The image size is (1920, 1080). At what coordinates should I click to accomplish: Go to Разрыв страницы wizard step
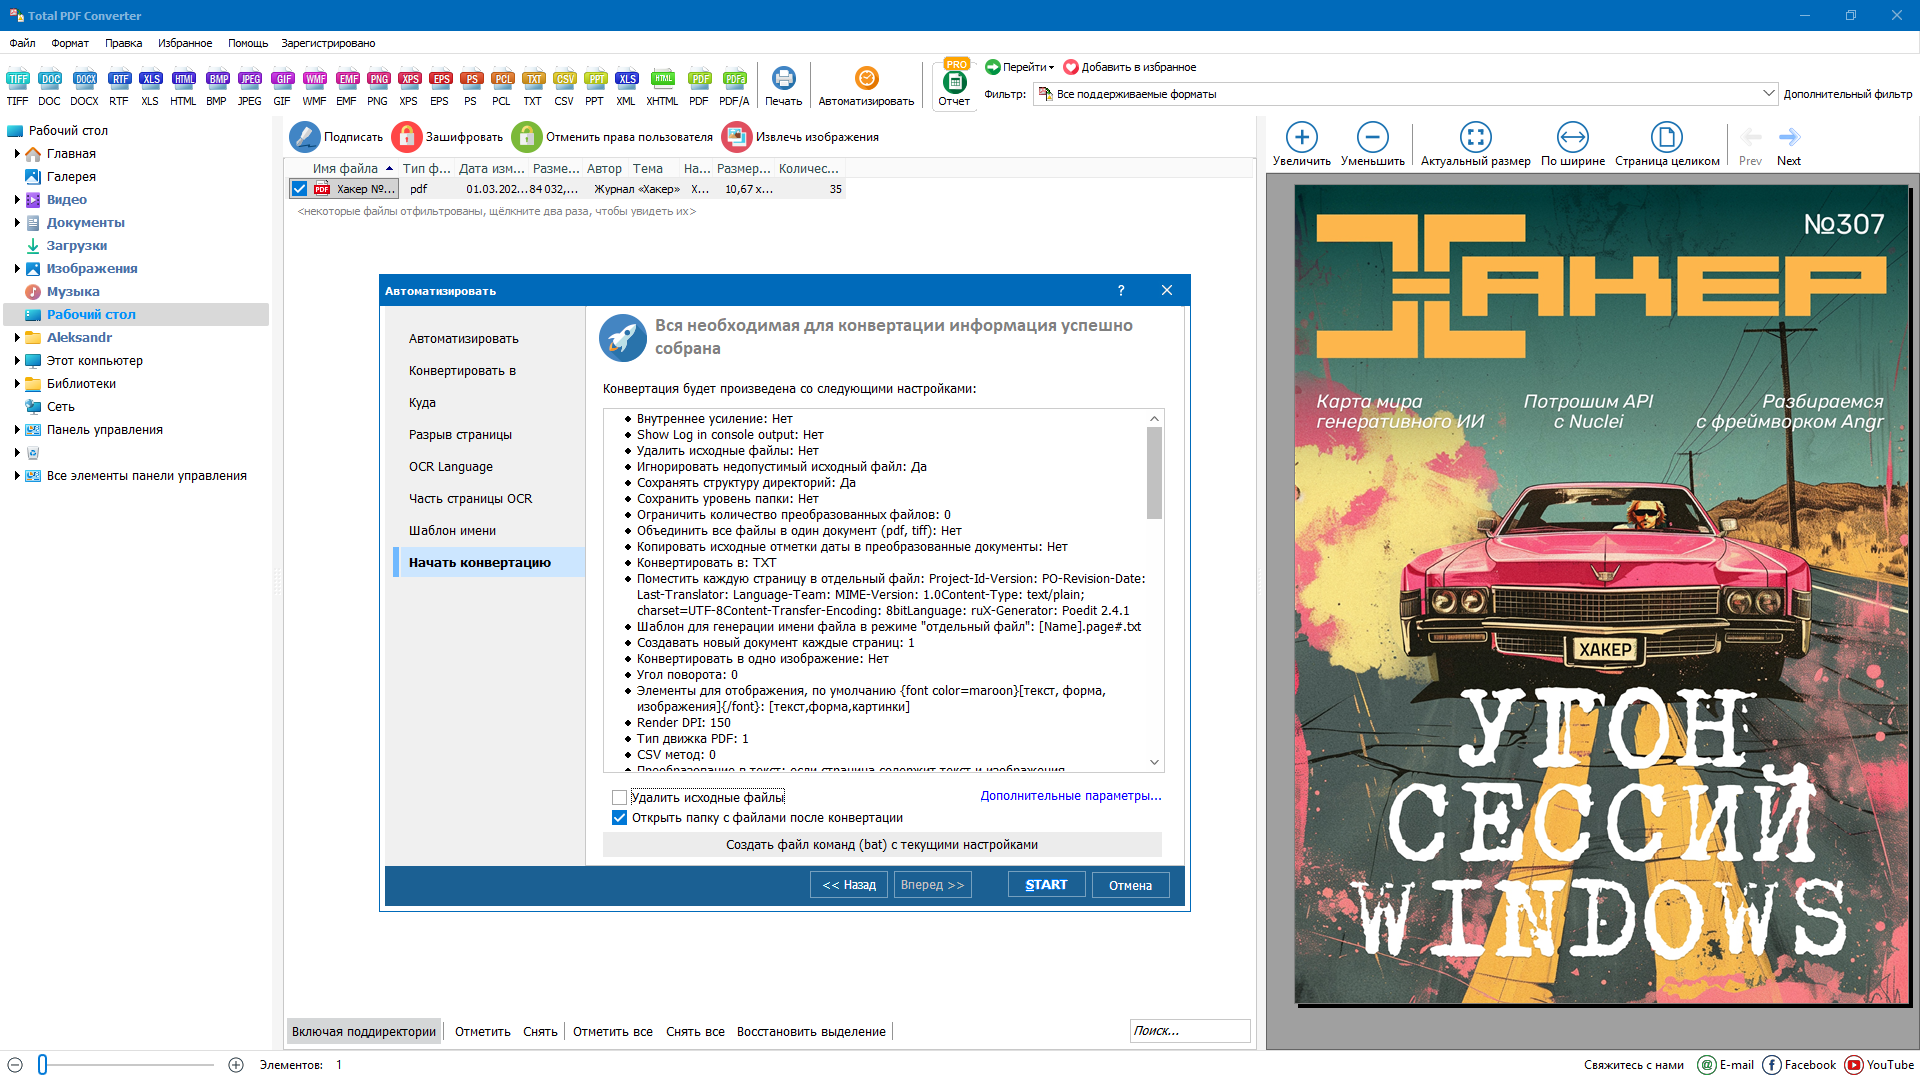pos(460,435)
